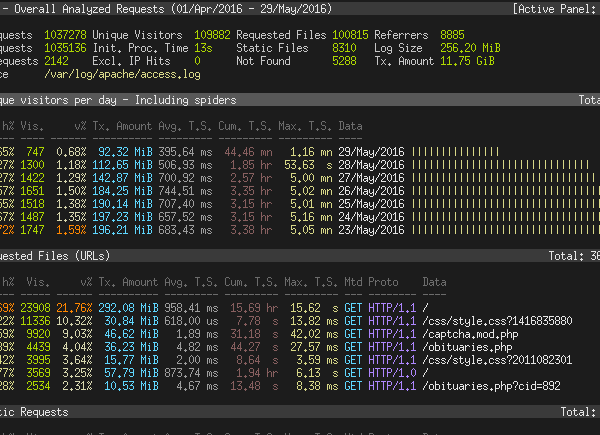Select the /obituaries.php row
Screen dimensions: 600x435
tap(300, 347)
